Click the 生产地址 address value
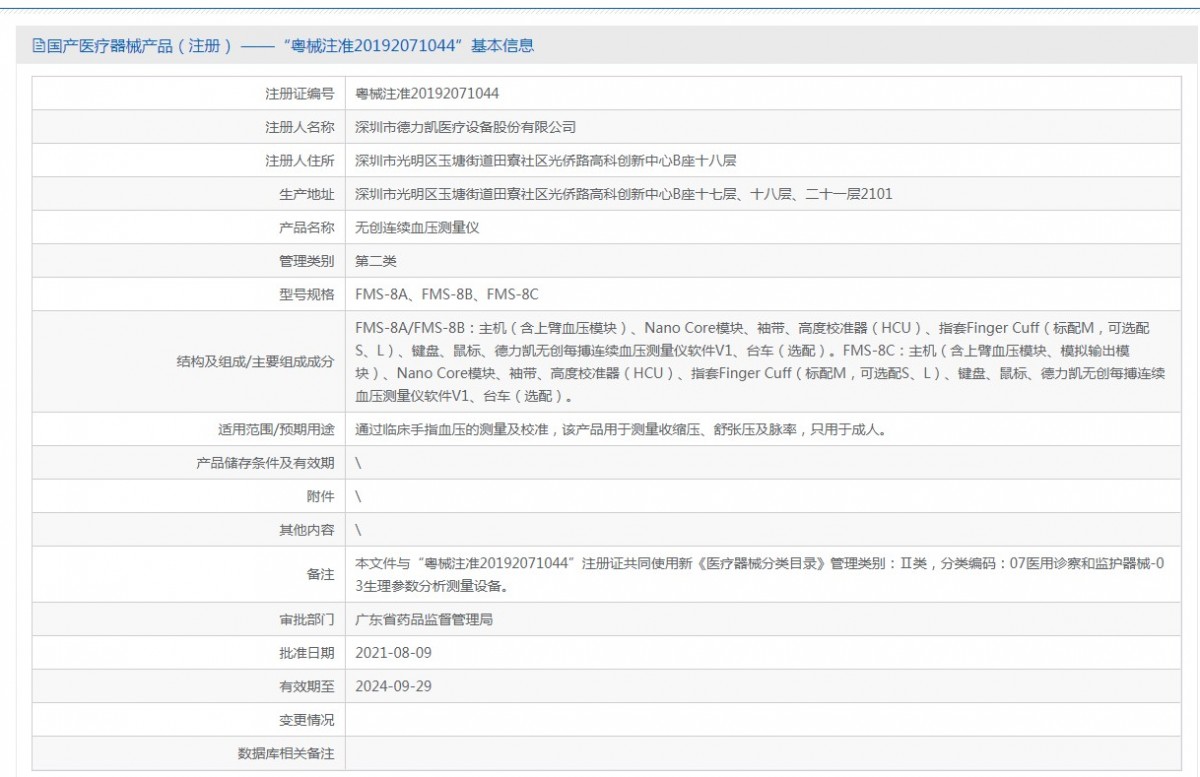This screenshot has height=777, width=1200. [x=624, y=194]
